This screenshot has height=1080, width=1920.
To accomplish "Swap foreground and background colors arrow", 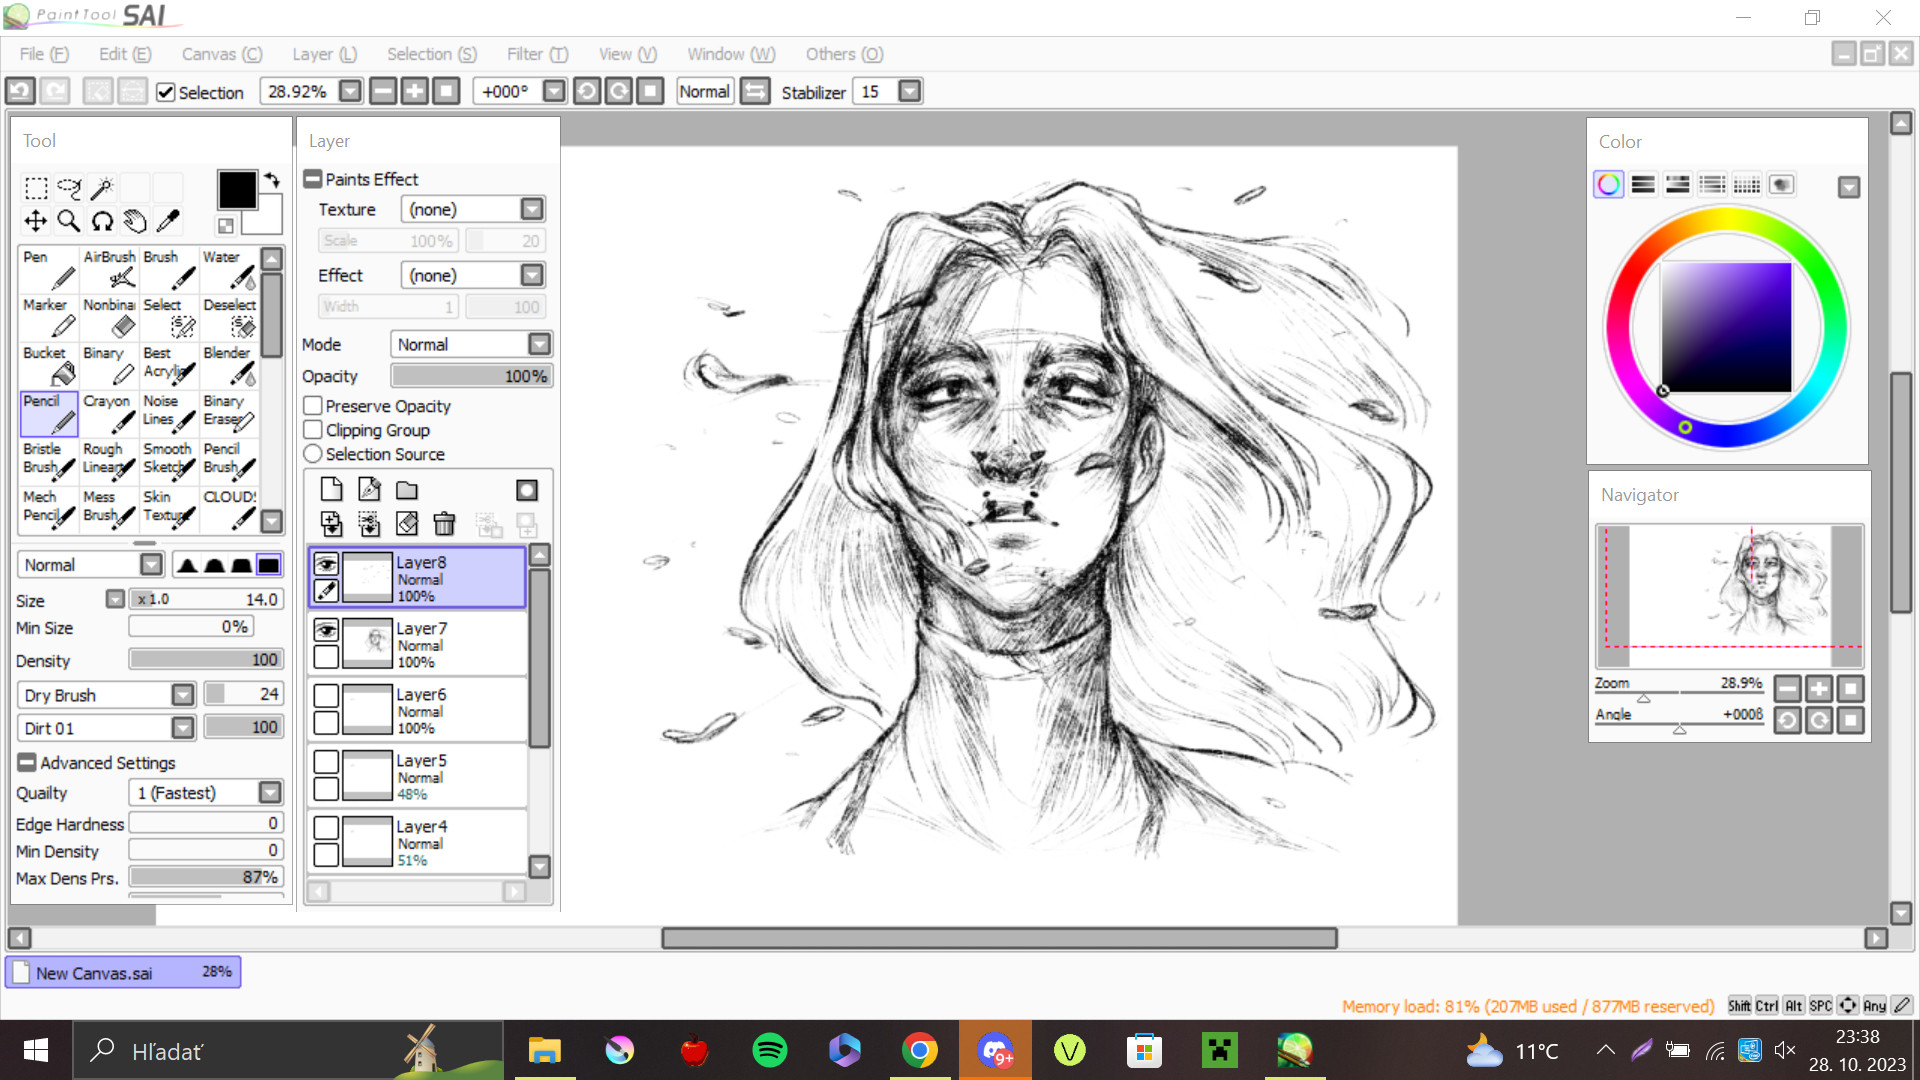I will 272,181.
